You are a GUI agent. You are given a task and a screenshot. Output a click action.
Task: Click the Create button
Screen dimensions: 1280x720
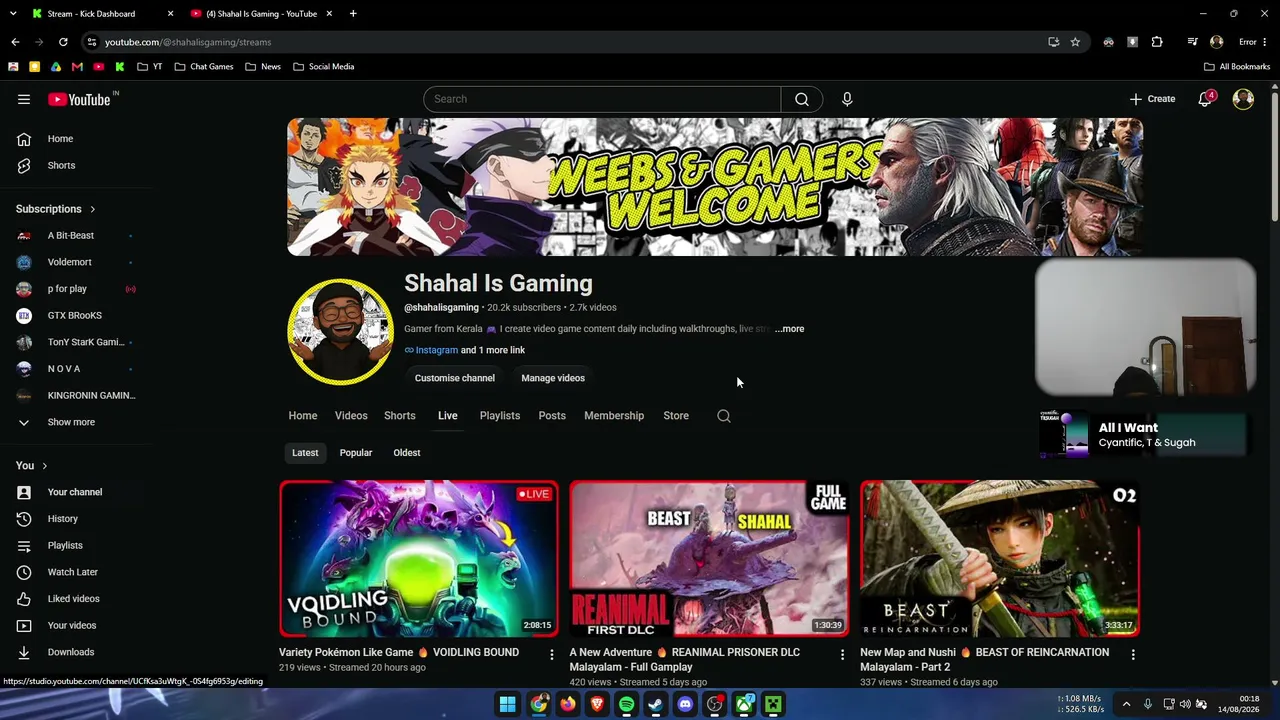[x=1152, y=99]
